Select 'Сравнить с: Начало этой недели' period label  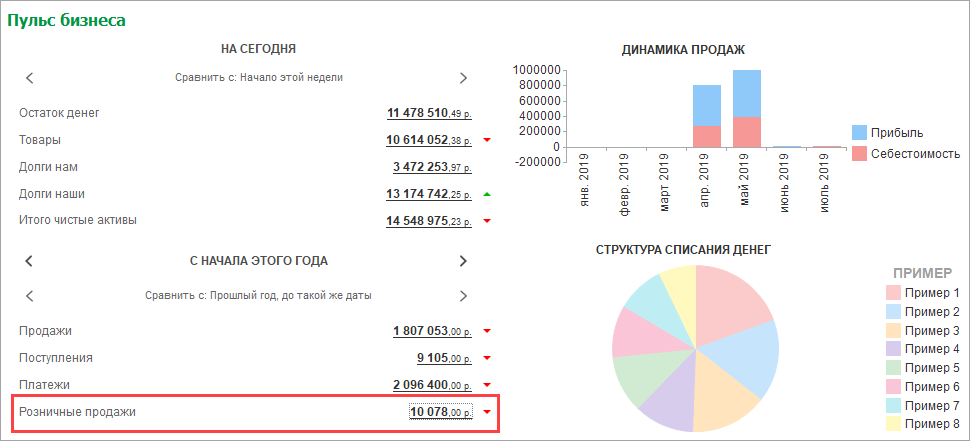click(x=259, y=78)
